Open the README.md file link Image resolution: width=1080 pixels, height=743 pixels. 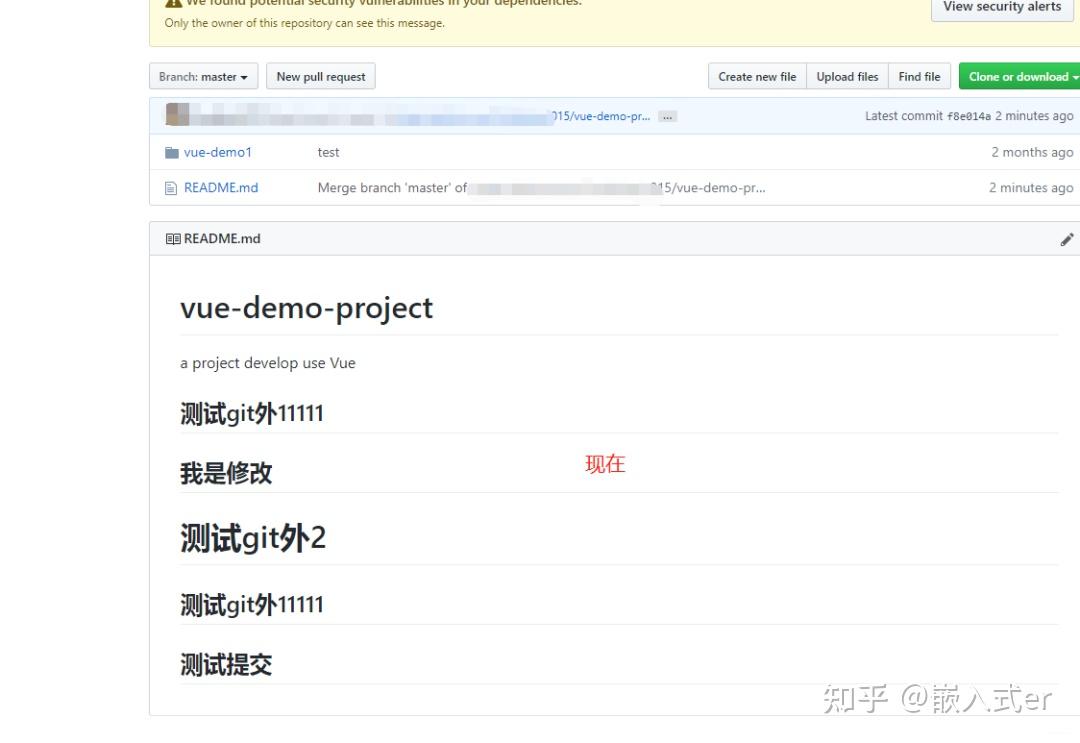click(x=224, y=187)
